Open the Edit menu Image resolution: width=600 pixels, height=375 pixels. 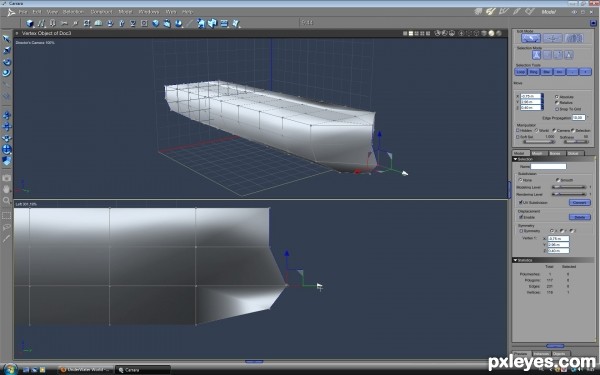click(37, 12)
